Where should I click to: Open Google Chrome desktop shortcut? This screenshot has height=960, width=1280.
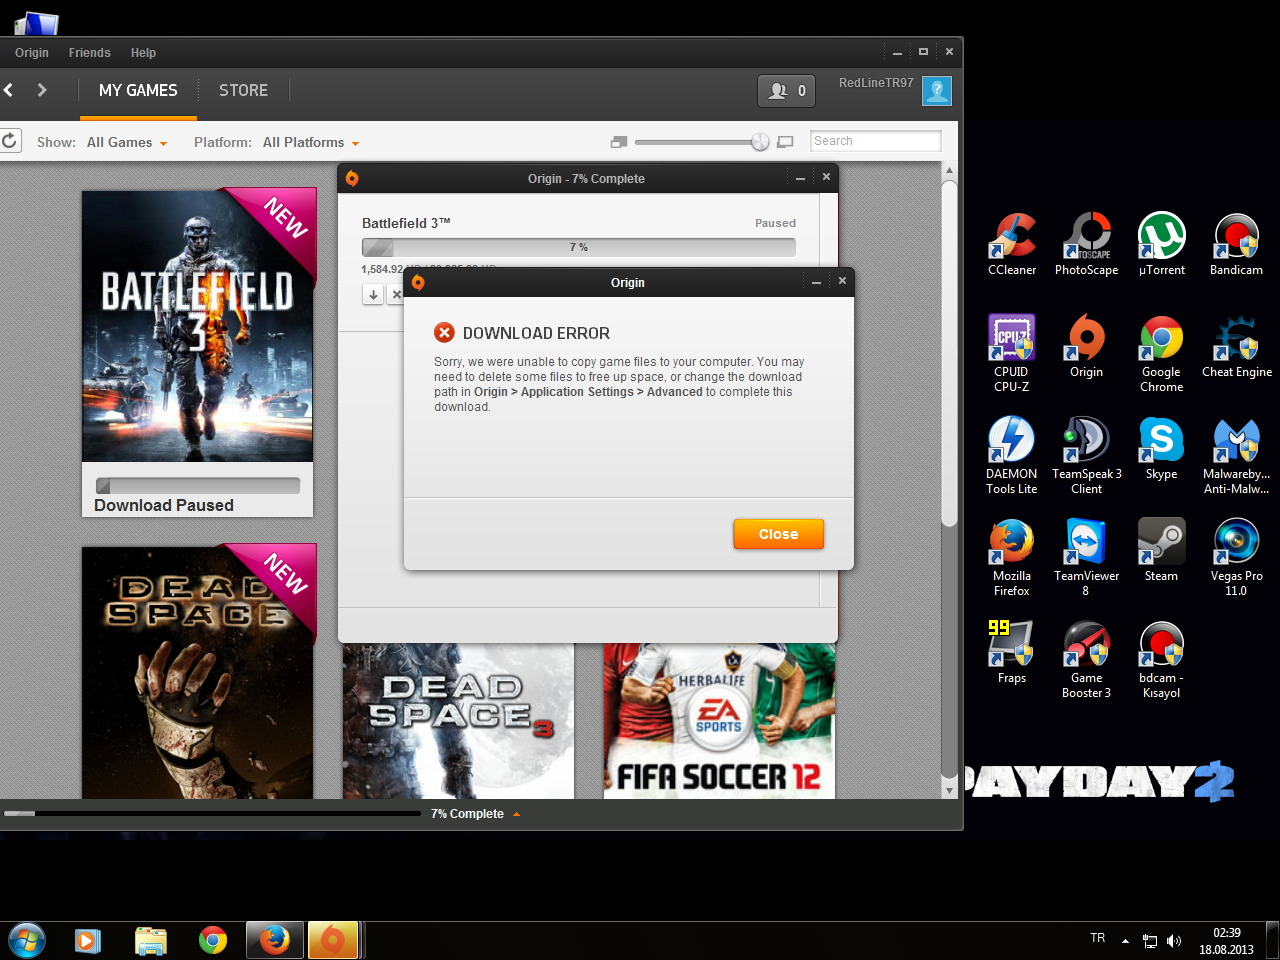[1162, 353]
